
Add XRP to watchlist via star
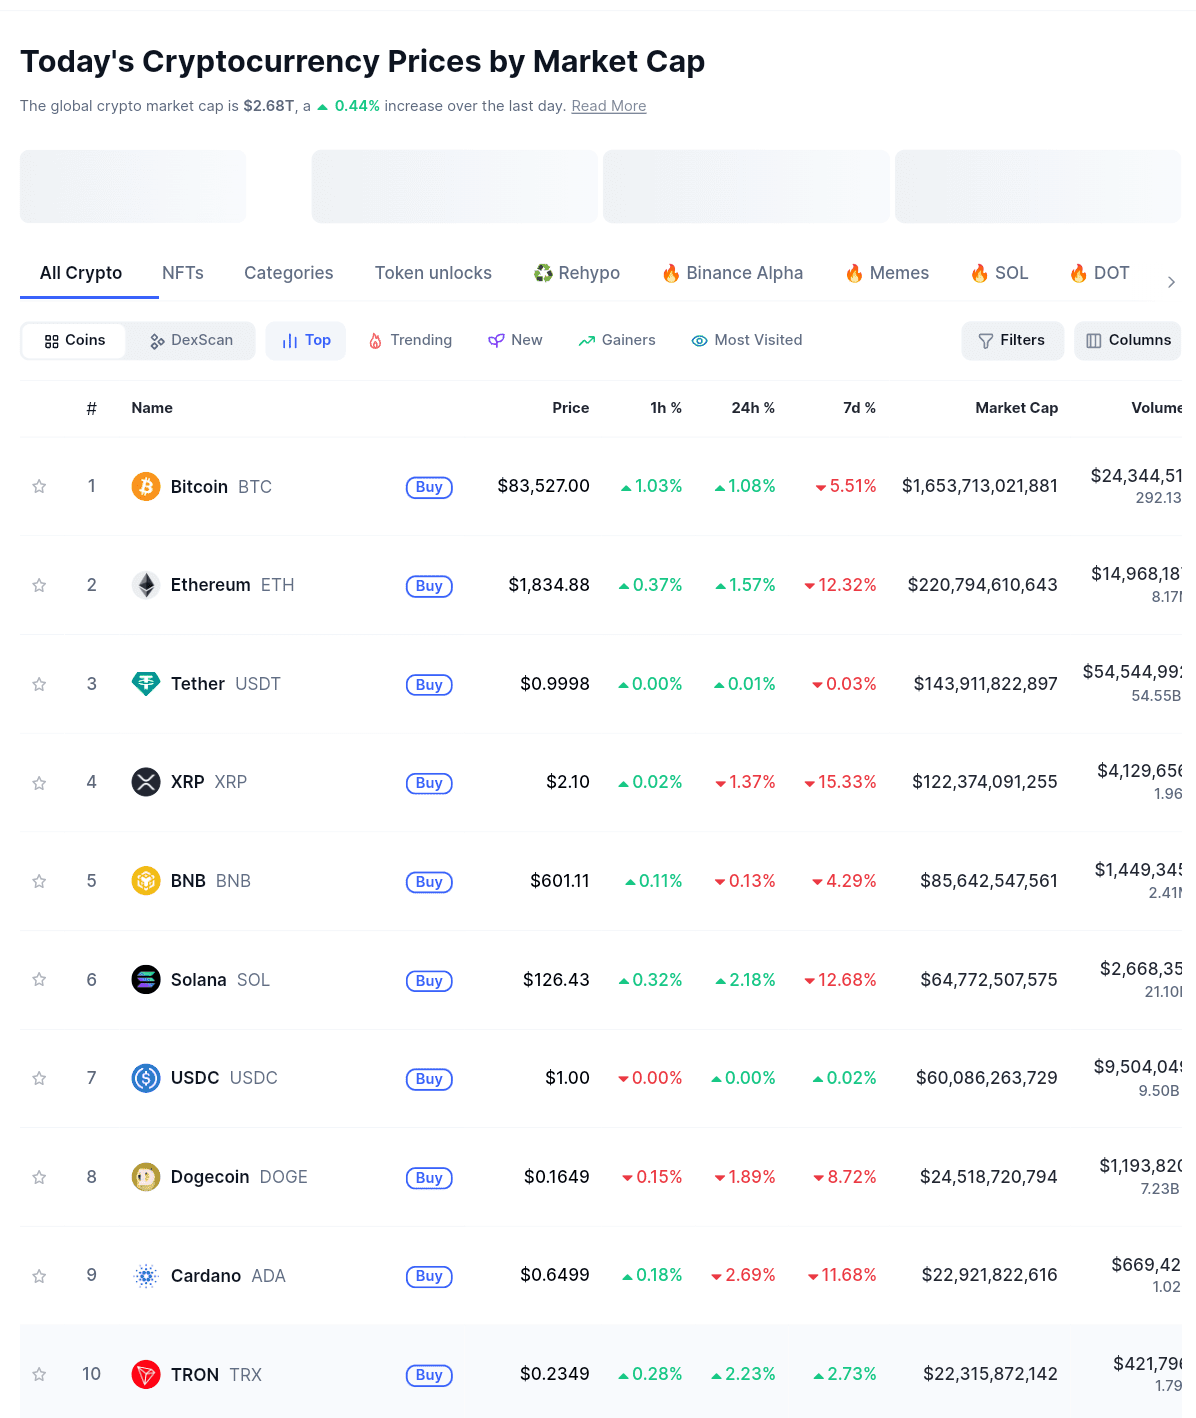coord(39,782)
